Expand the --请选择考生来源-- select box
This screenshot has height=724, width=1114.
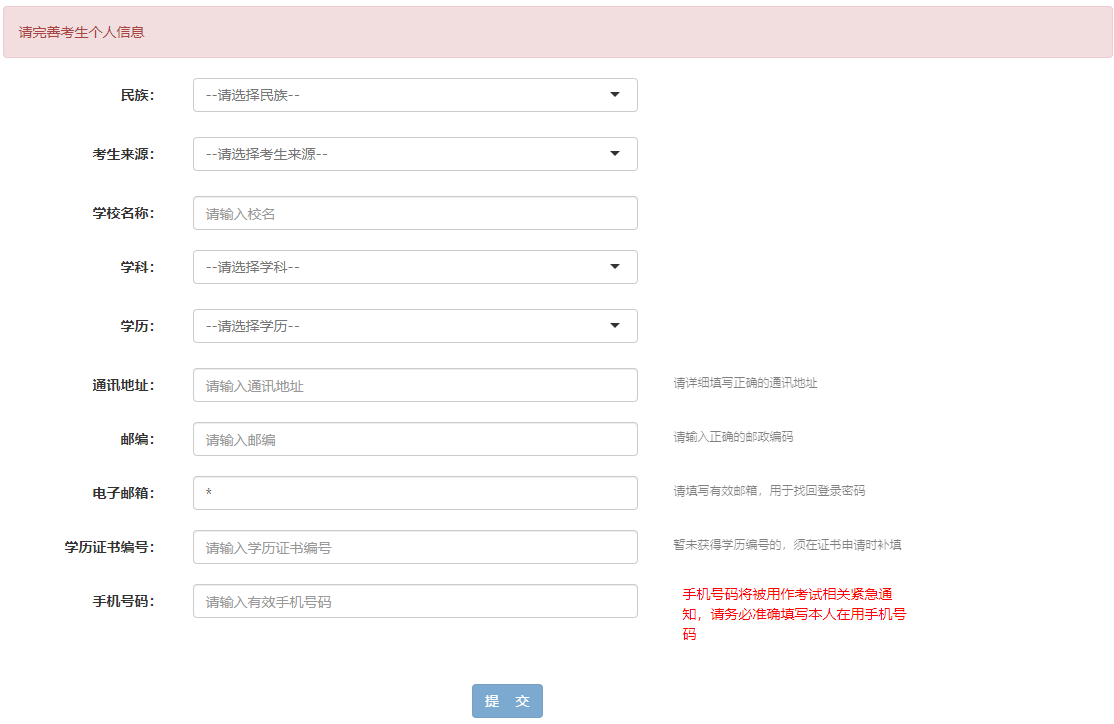click(400, 154)
